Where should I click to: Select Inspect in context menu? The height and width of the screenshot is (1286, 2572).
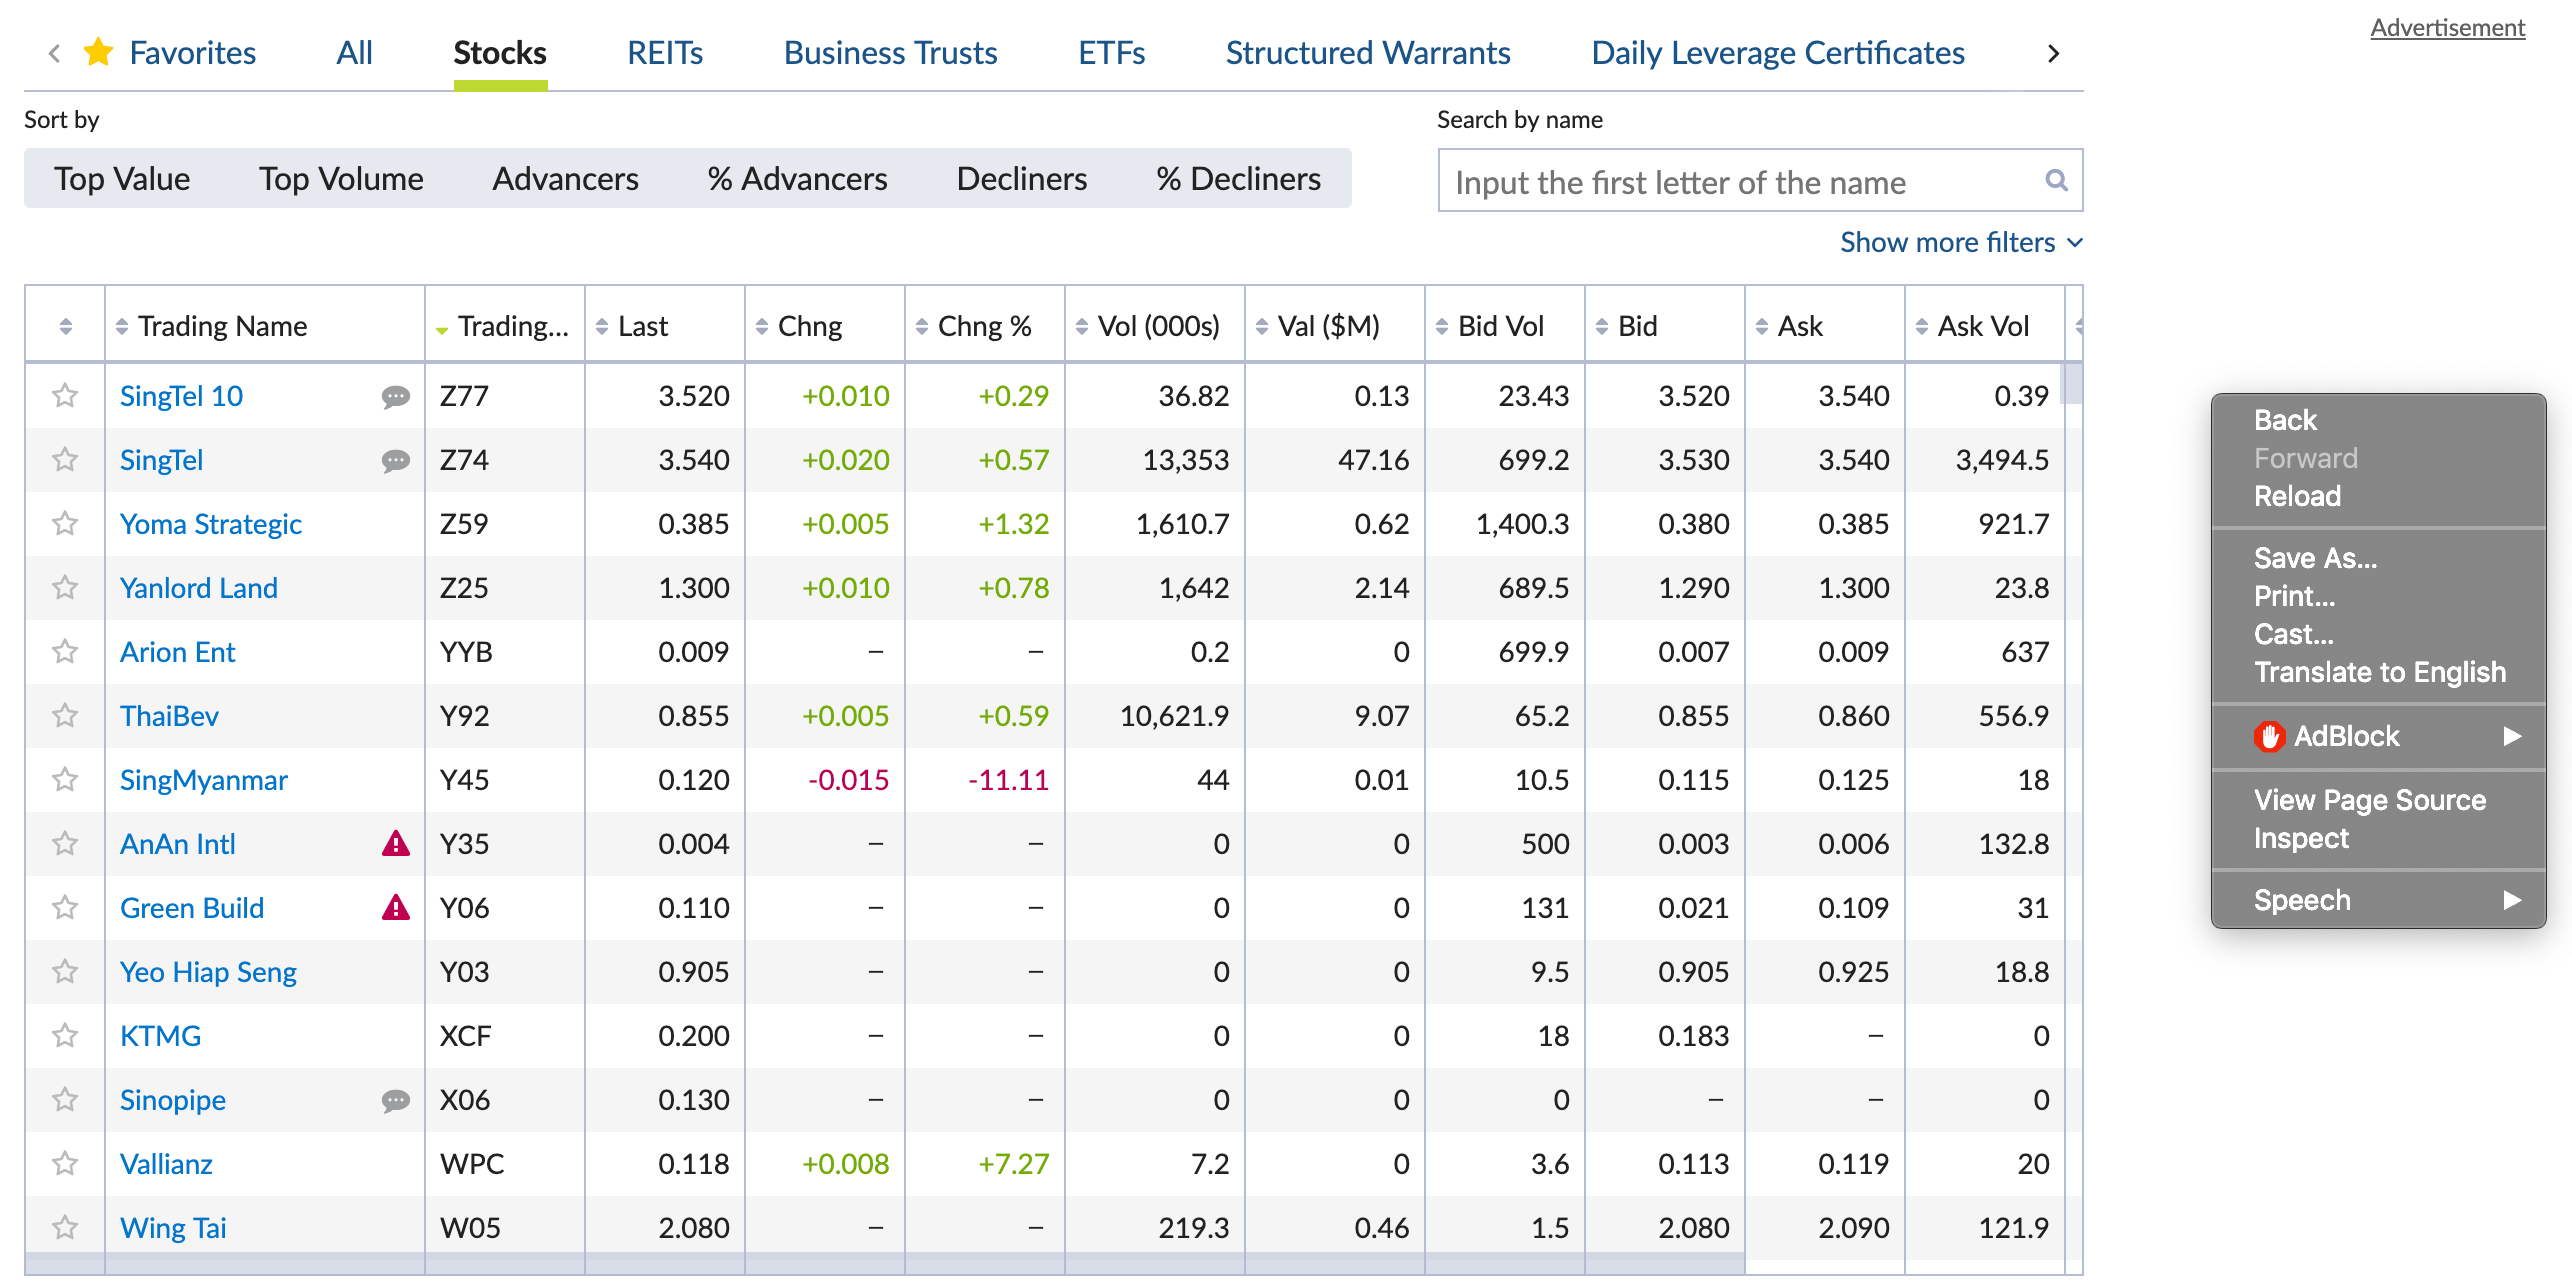pyautogui.click(x=2300, y=838)
